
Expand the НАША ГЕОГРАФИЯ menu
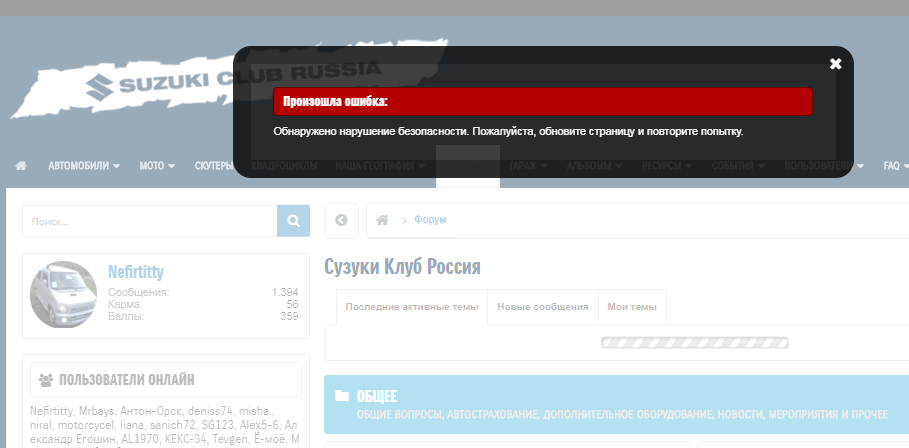point(380,166)
